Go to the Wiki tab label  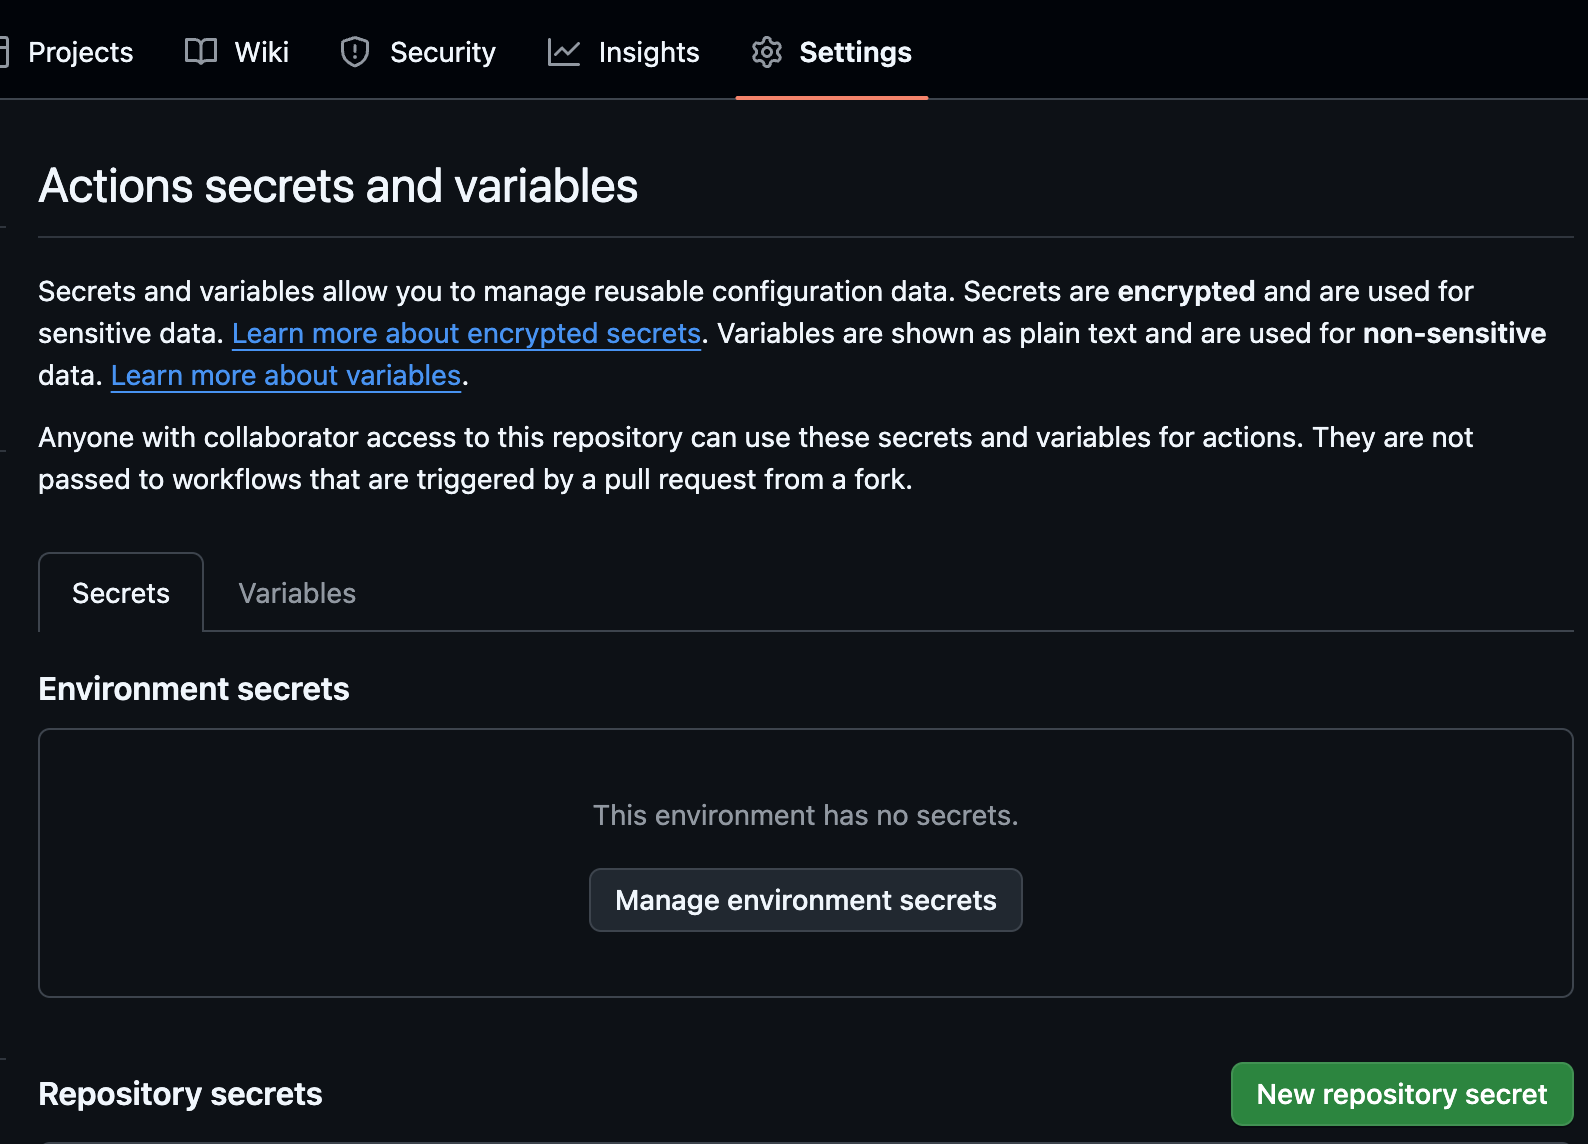(x=262, y=52)
